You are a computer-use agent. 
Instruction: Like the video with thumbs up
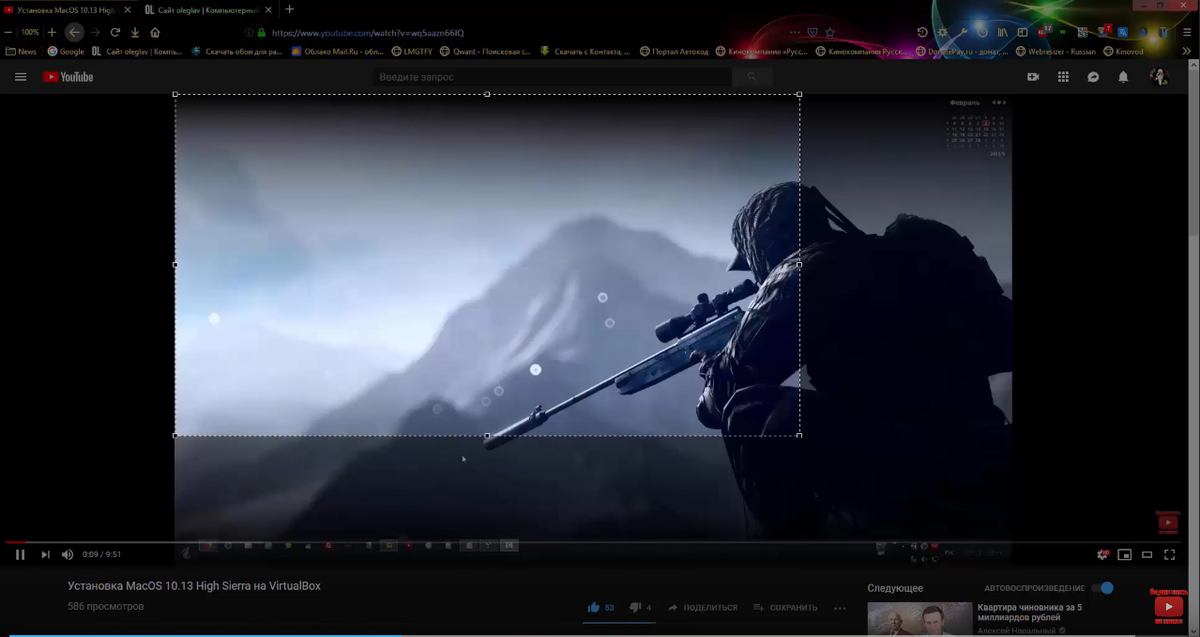(596, 607)
